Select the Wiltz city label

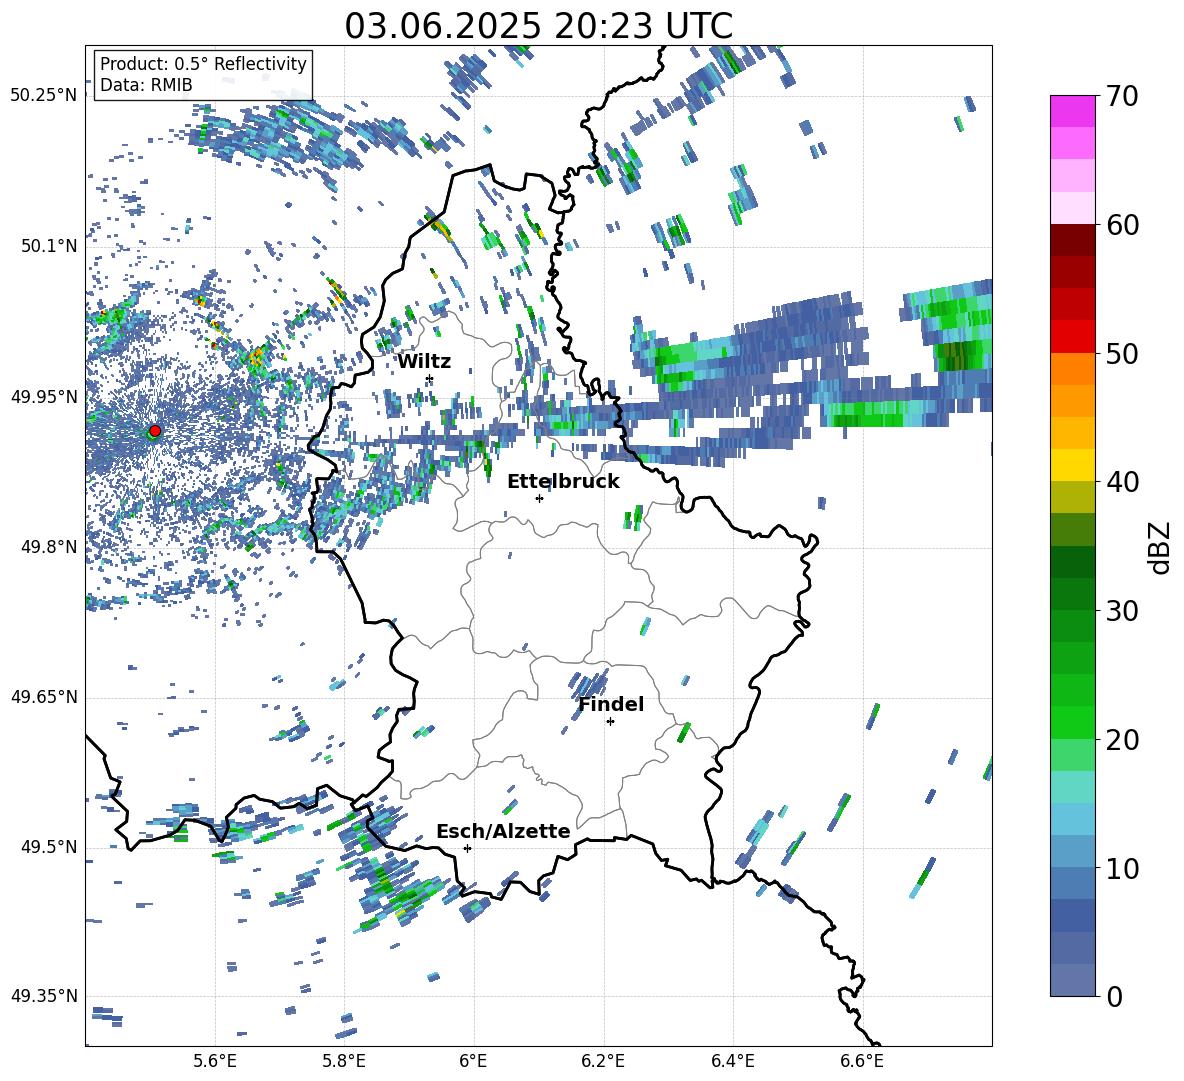[x=424, y=362]
